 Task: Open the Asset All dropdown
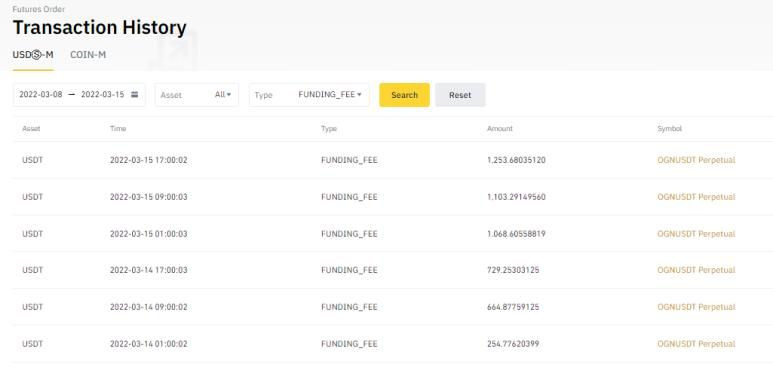tap(197, 95)
